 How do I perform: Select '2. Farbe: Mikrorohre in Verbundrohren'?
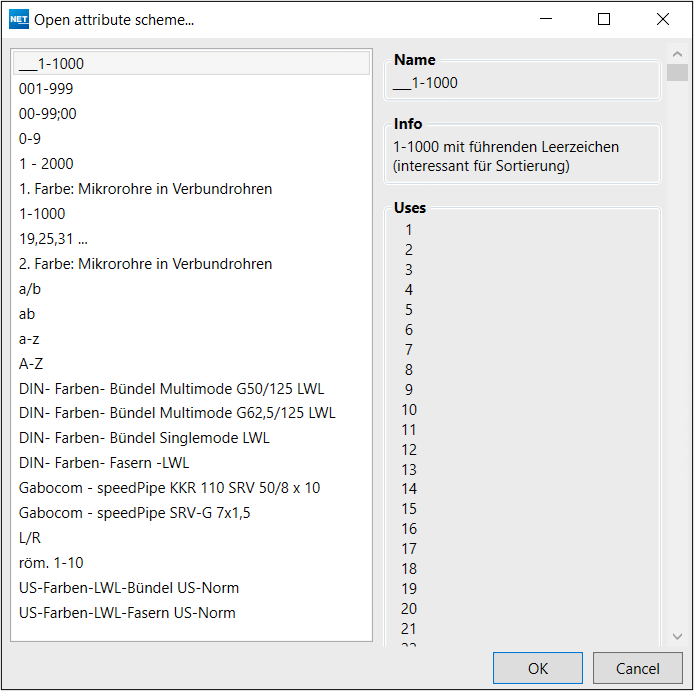(x=192, y=264)
